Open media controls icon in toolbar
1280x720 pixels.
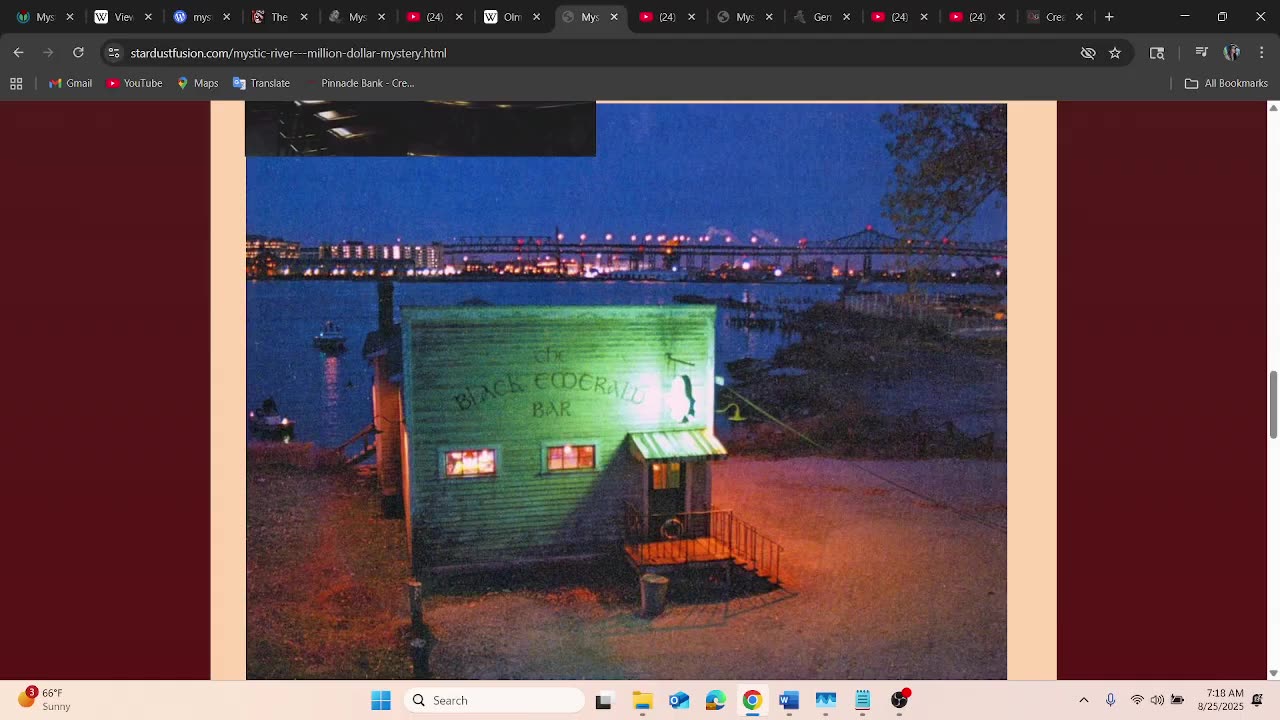1202,53
